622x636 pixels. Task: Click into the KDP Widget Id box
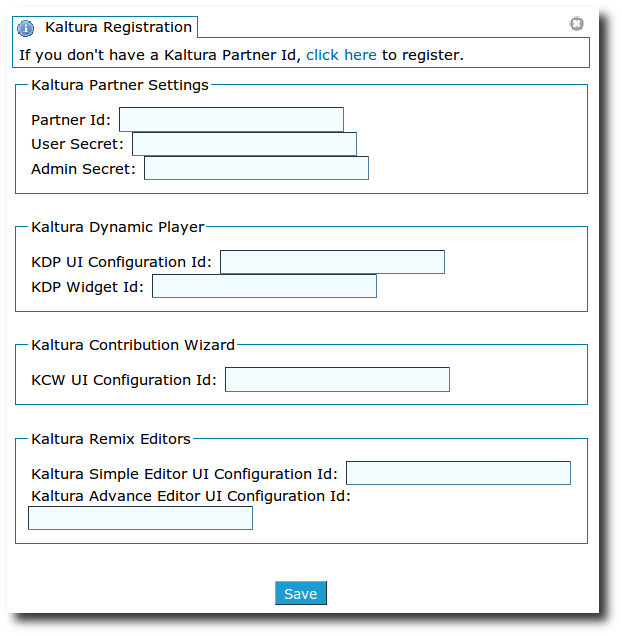point(264,286)
